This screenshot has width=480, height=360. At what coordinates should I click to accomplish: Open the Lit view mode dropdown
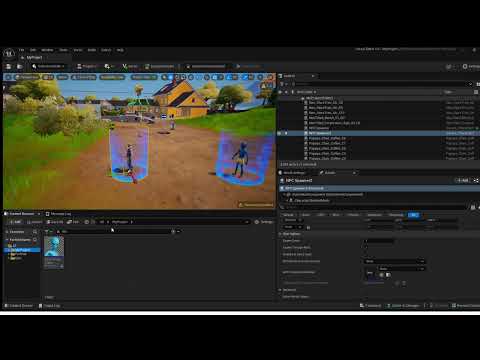click(x=48, y=77)
